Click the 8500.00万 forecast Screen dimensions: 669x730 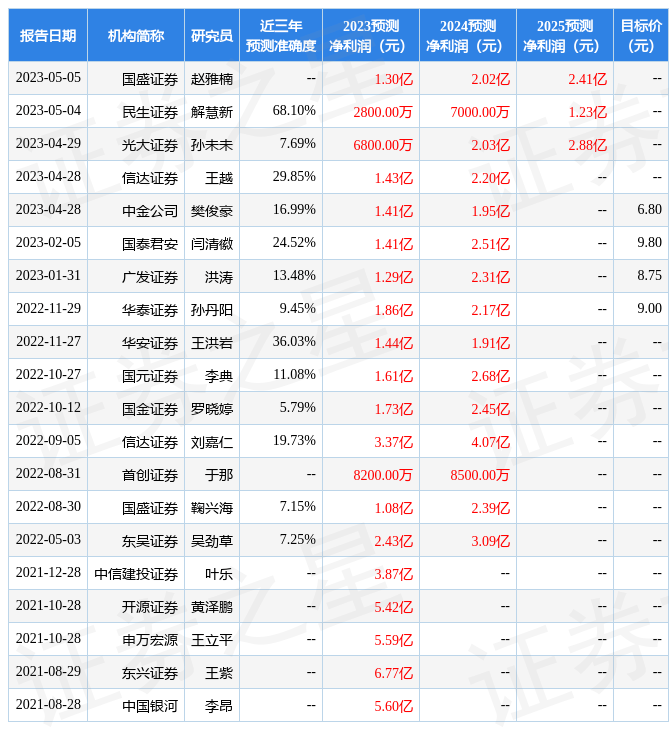480,475
